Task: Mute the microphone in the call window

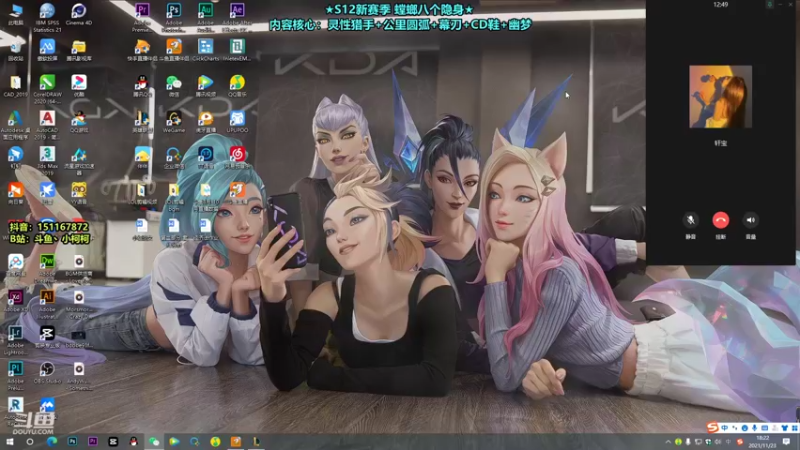Action: [690, 220]
